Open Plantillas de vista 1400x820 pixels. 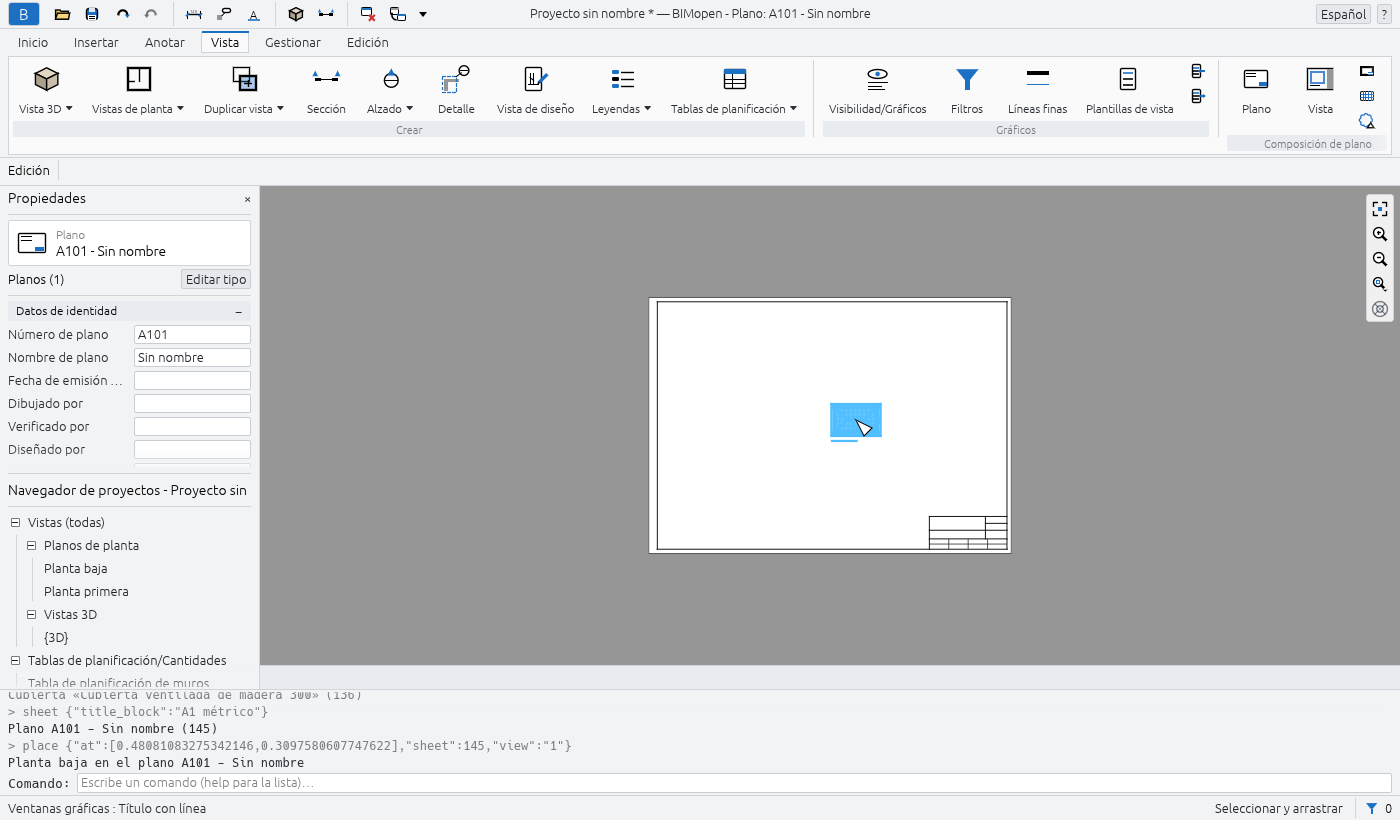(1129, 91)
